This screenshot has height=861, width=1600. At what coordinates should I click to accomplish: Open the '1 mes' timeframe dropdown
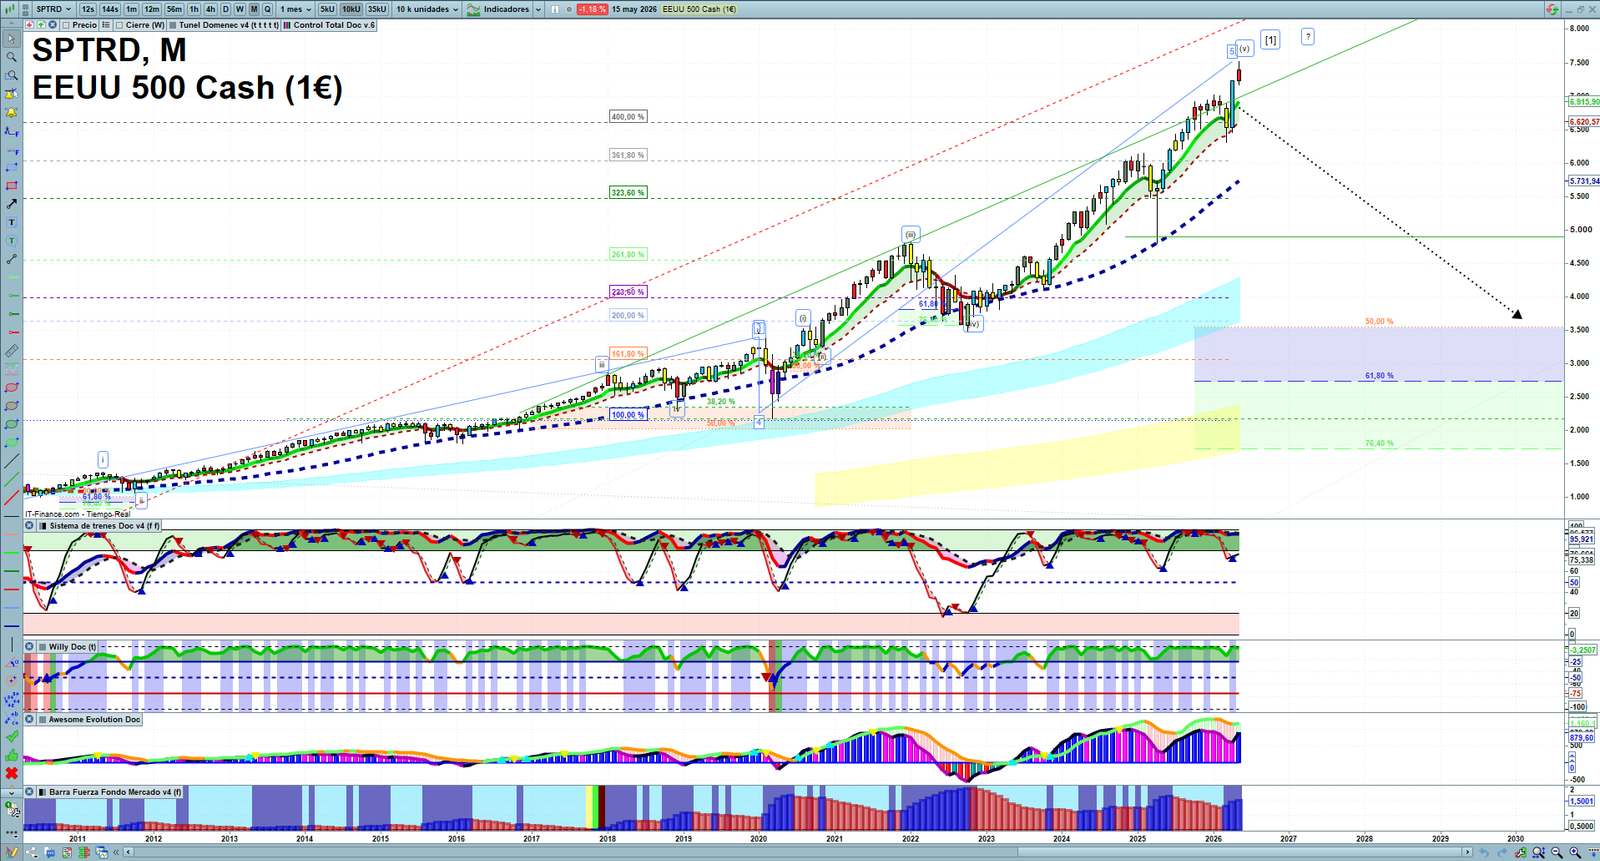click(x=295, y=9)
